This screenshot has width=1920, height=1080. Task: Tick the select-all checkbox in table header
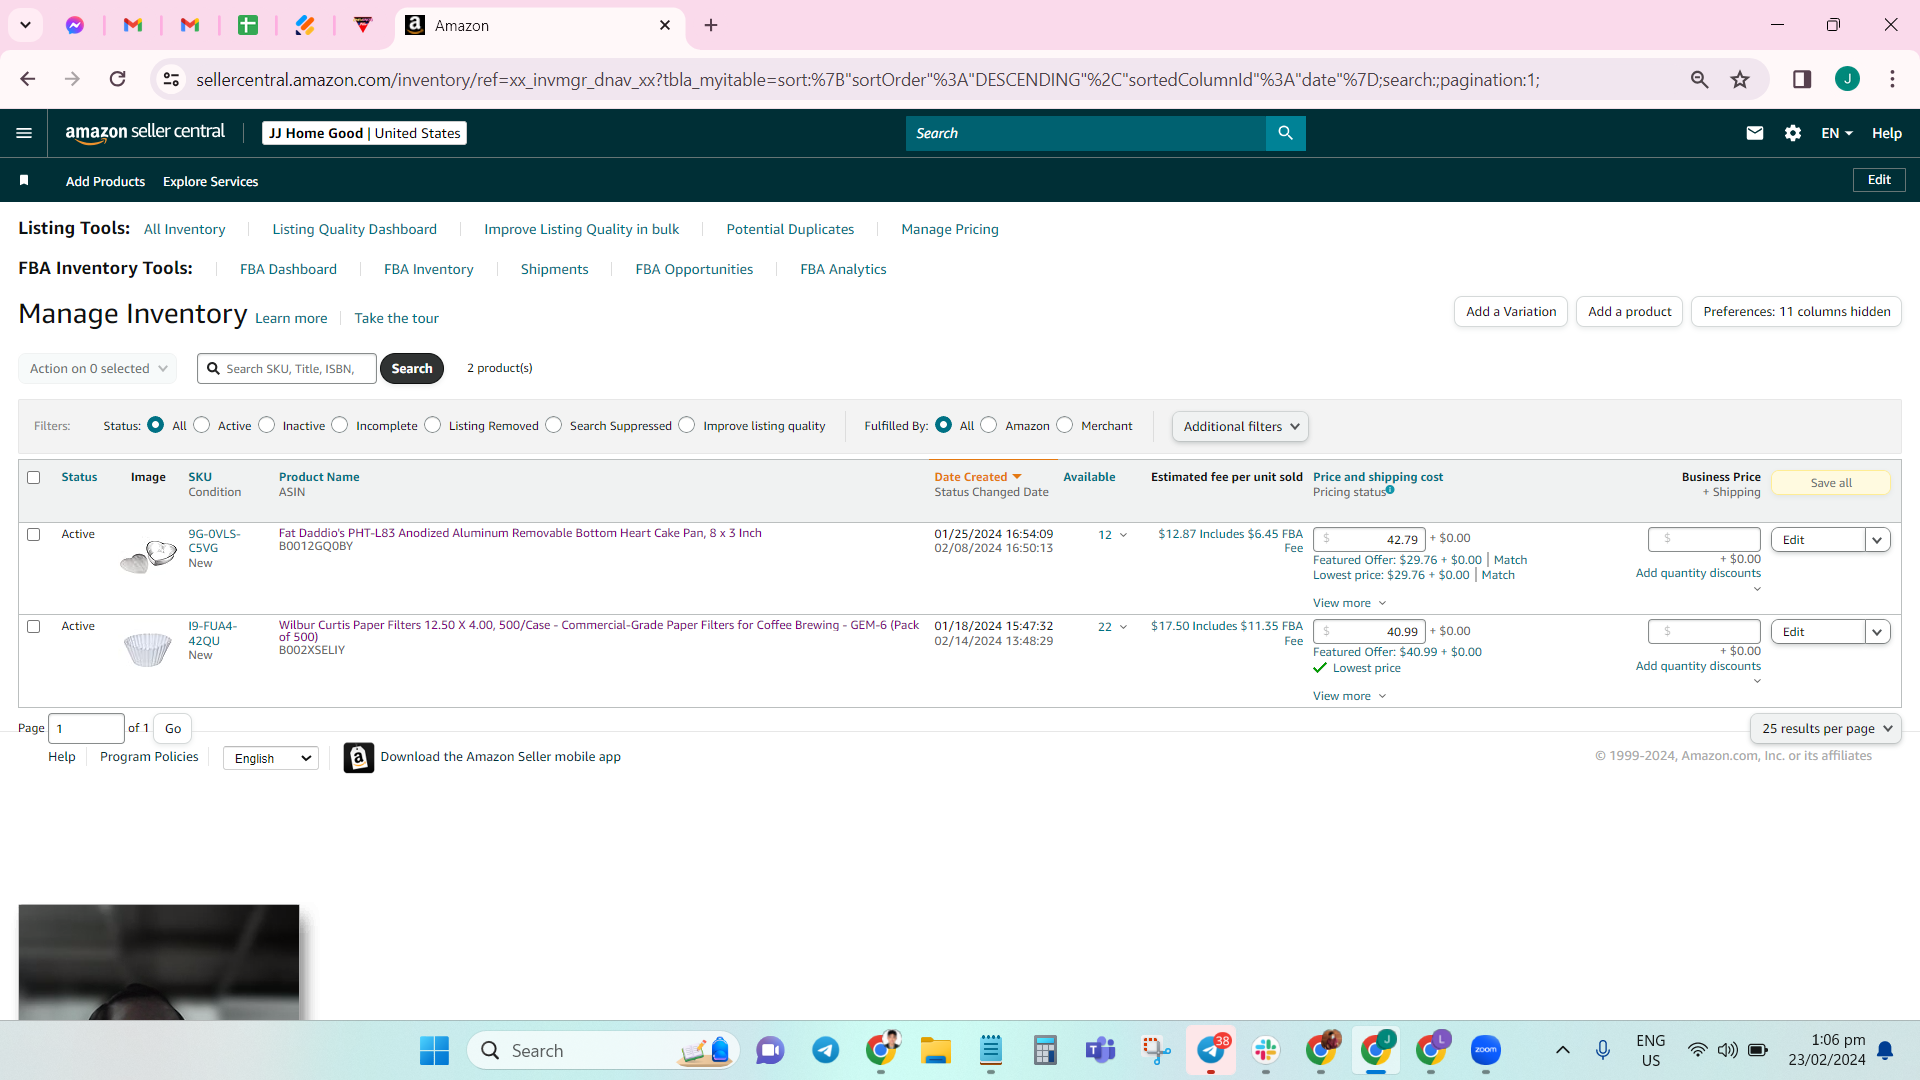[x=34, y=477]
